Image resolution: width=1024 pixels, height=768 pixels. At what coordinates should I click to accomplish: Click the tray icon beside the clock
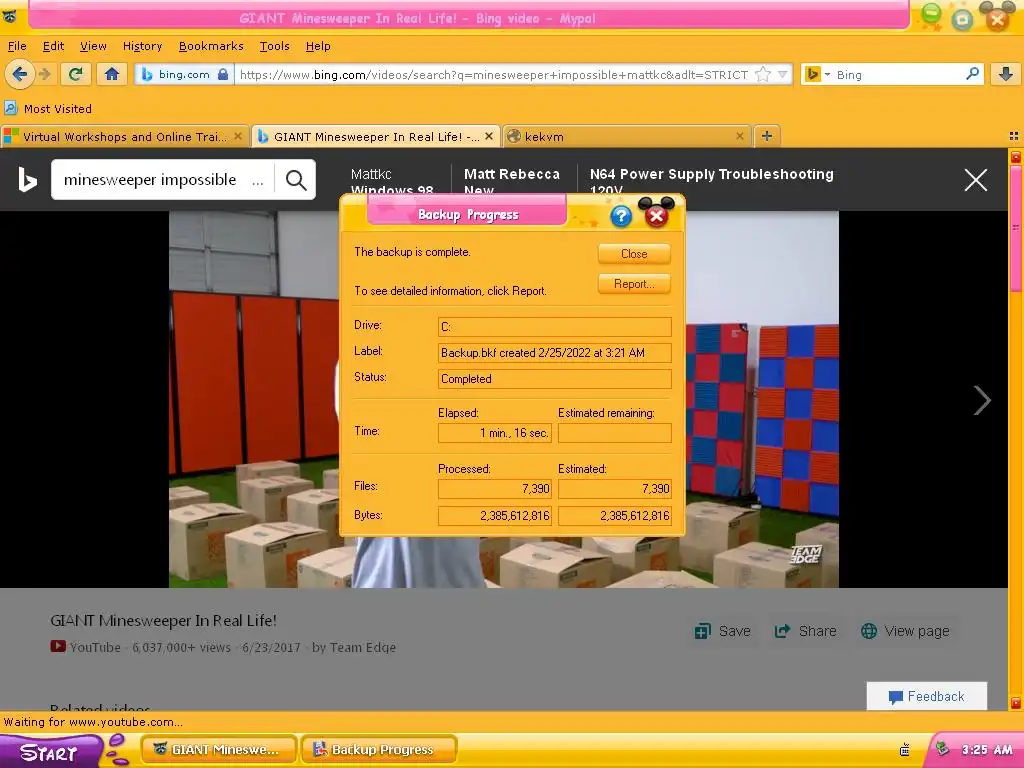pyautogui.click(x=942, y=748)
